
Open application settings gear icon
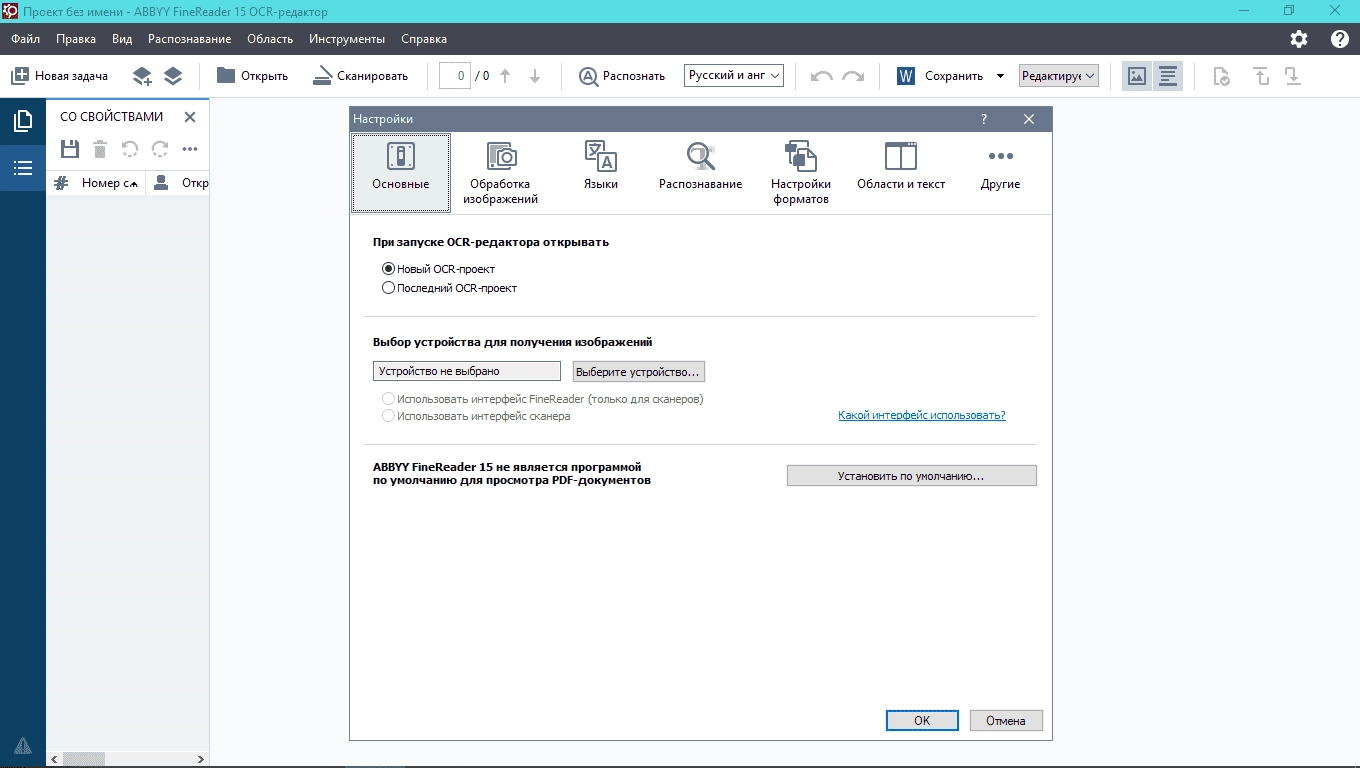tap(1299, 39)
